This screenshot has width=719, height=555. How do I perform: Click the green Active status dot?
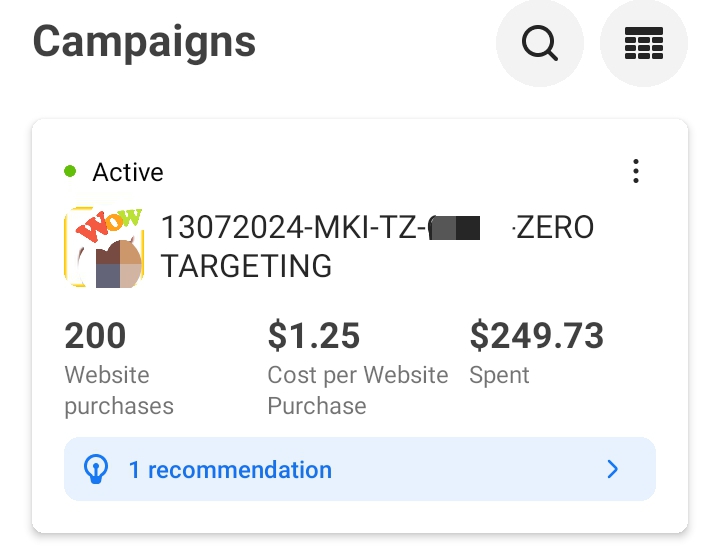coord(70,171)
